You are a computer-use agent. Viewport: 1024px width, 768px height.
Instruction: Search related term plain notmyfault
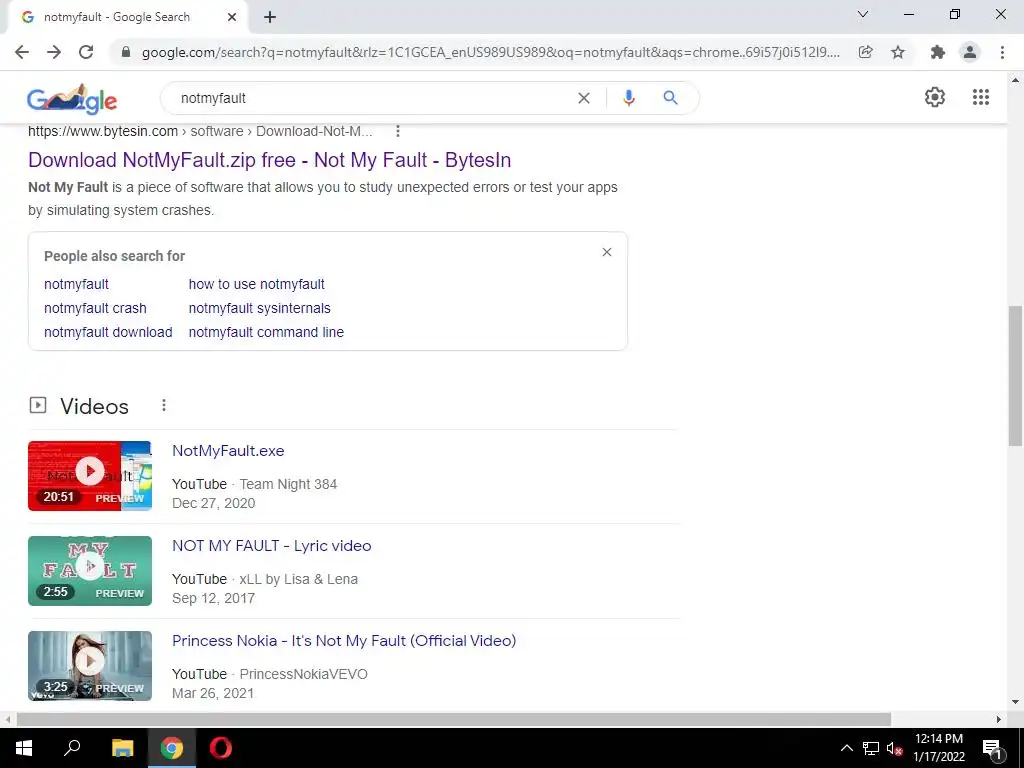76,284
